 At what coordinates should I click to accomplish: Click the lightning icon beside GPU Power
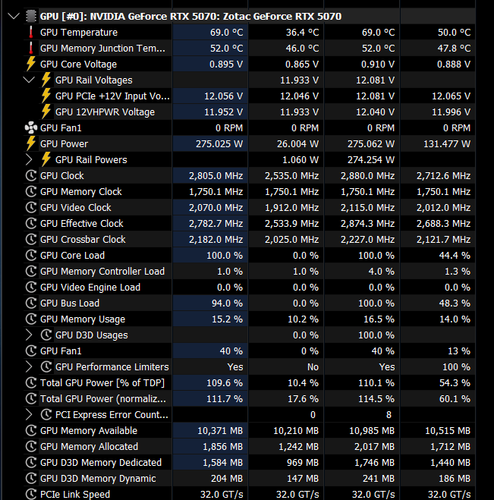(x=31, y=144)
